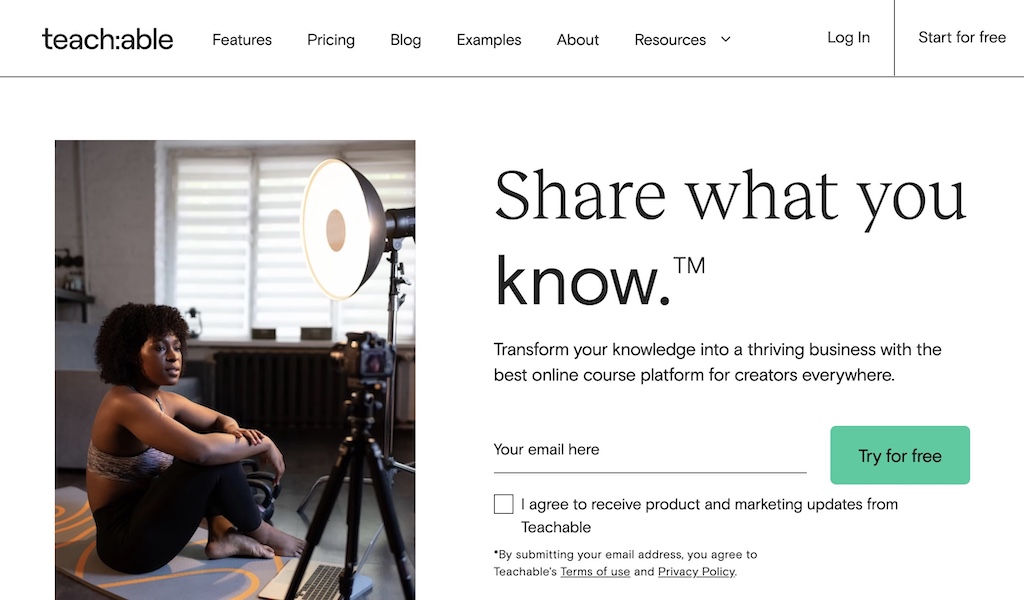1024x600 pixels.
Task: Click the Transform your knowledge paragraph
Action: 717,362
